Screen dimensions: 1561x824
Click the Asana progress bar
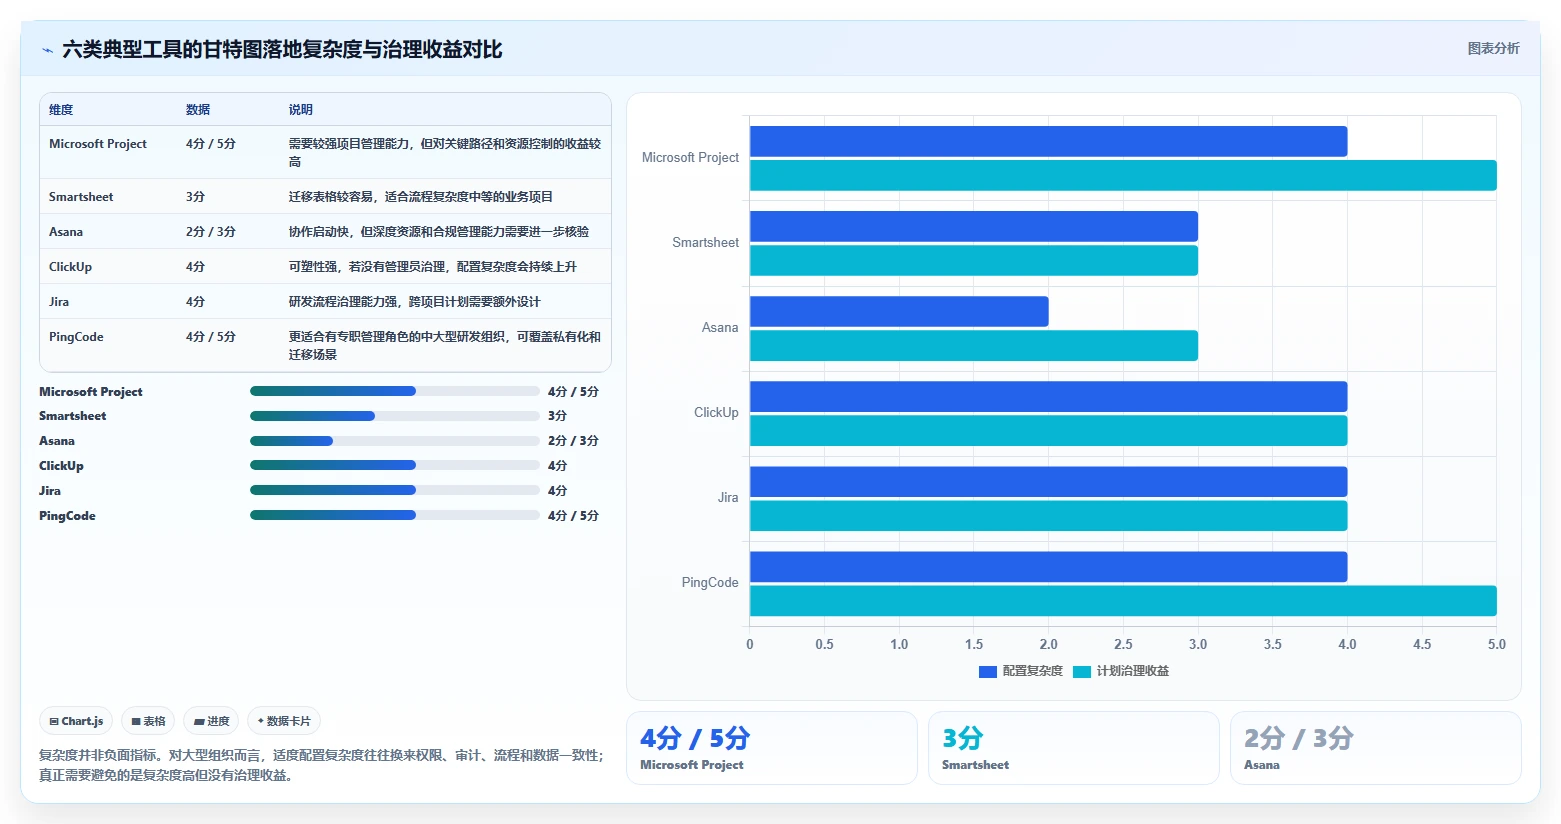point(395,441)
